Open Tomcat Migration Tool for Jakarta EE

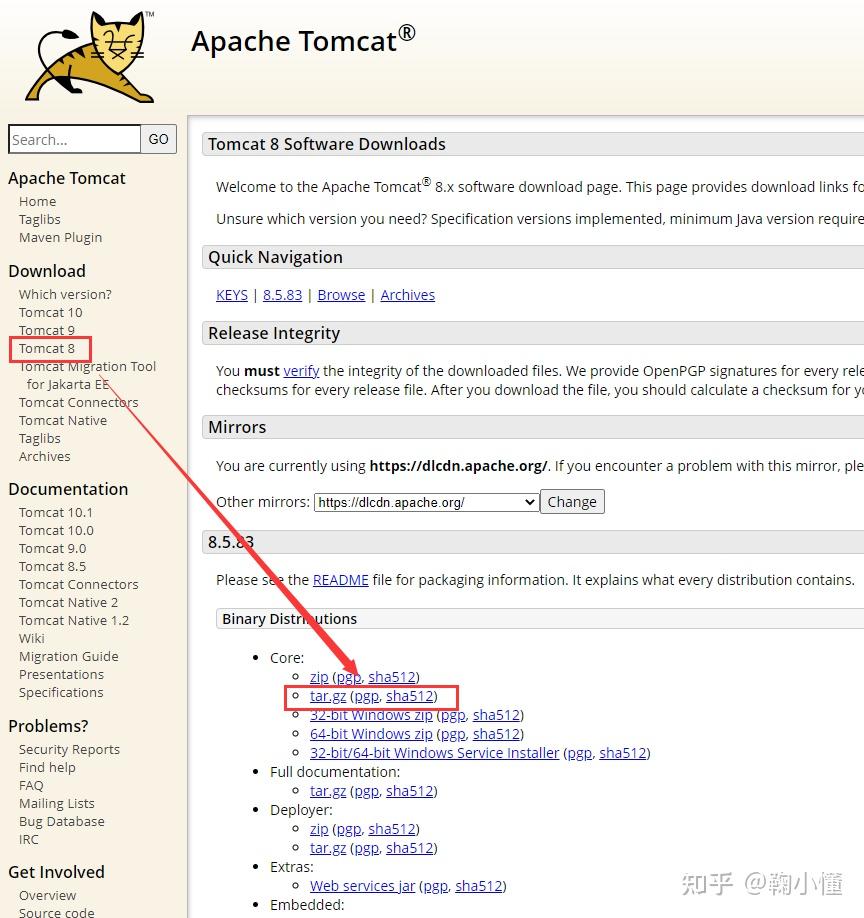[x=87, y=375]
